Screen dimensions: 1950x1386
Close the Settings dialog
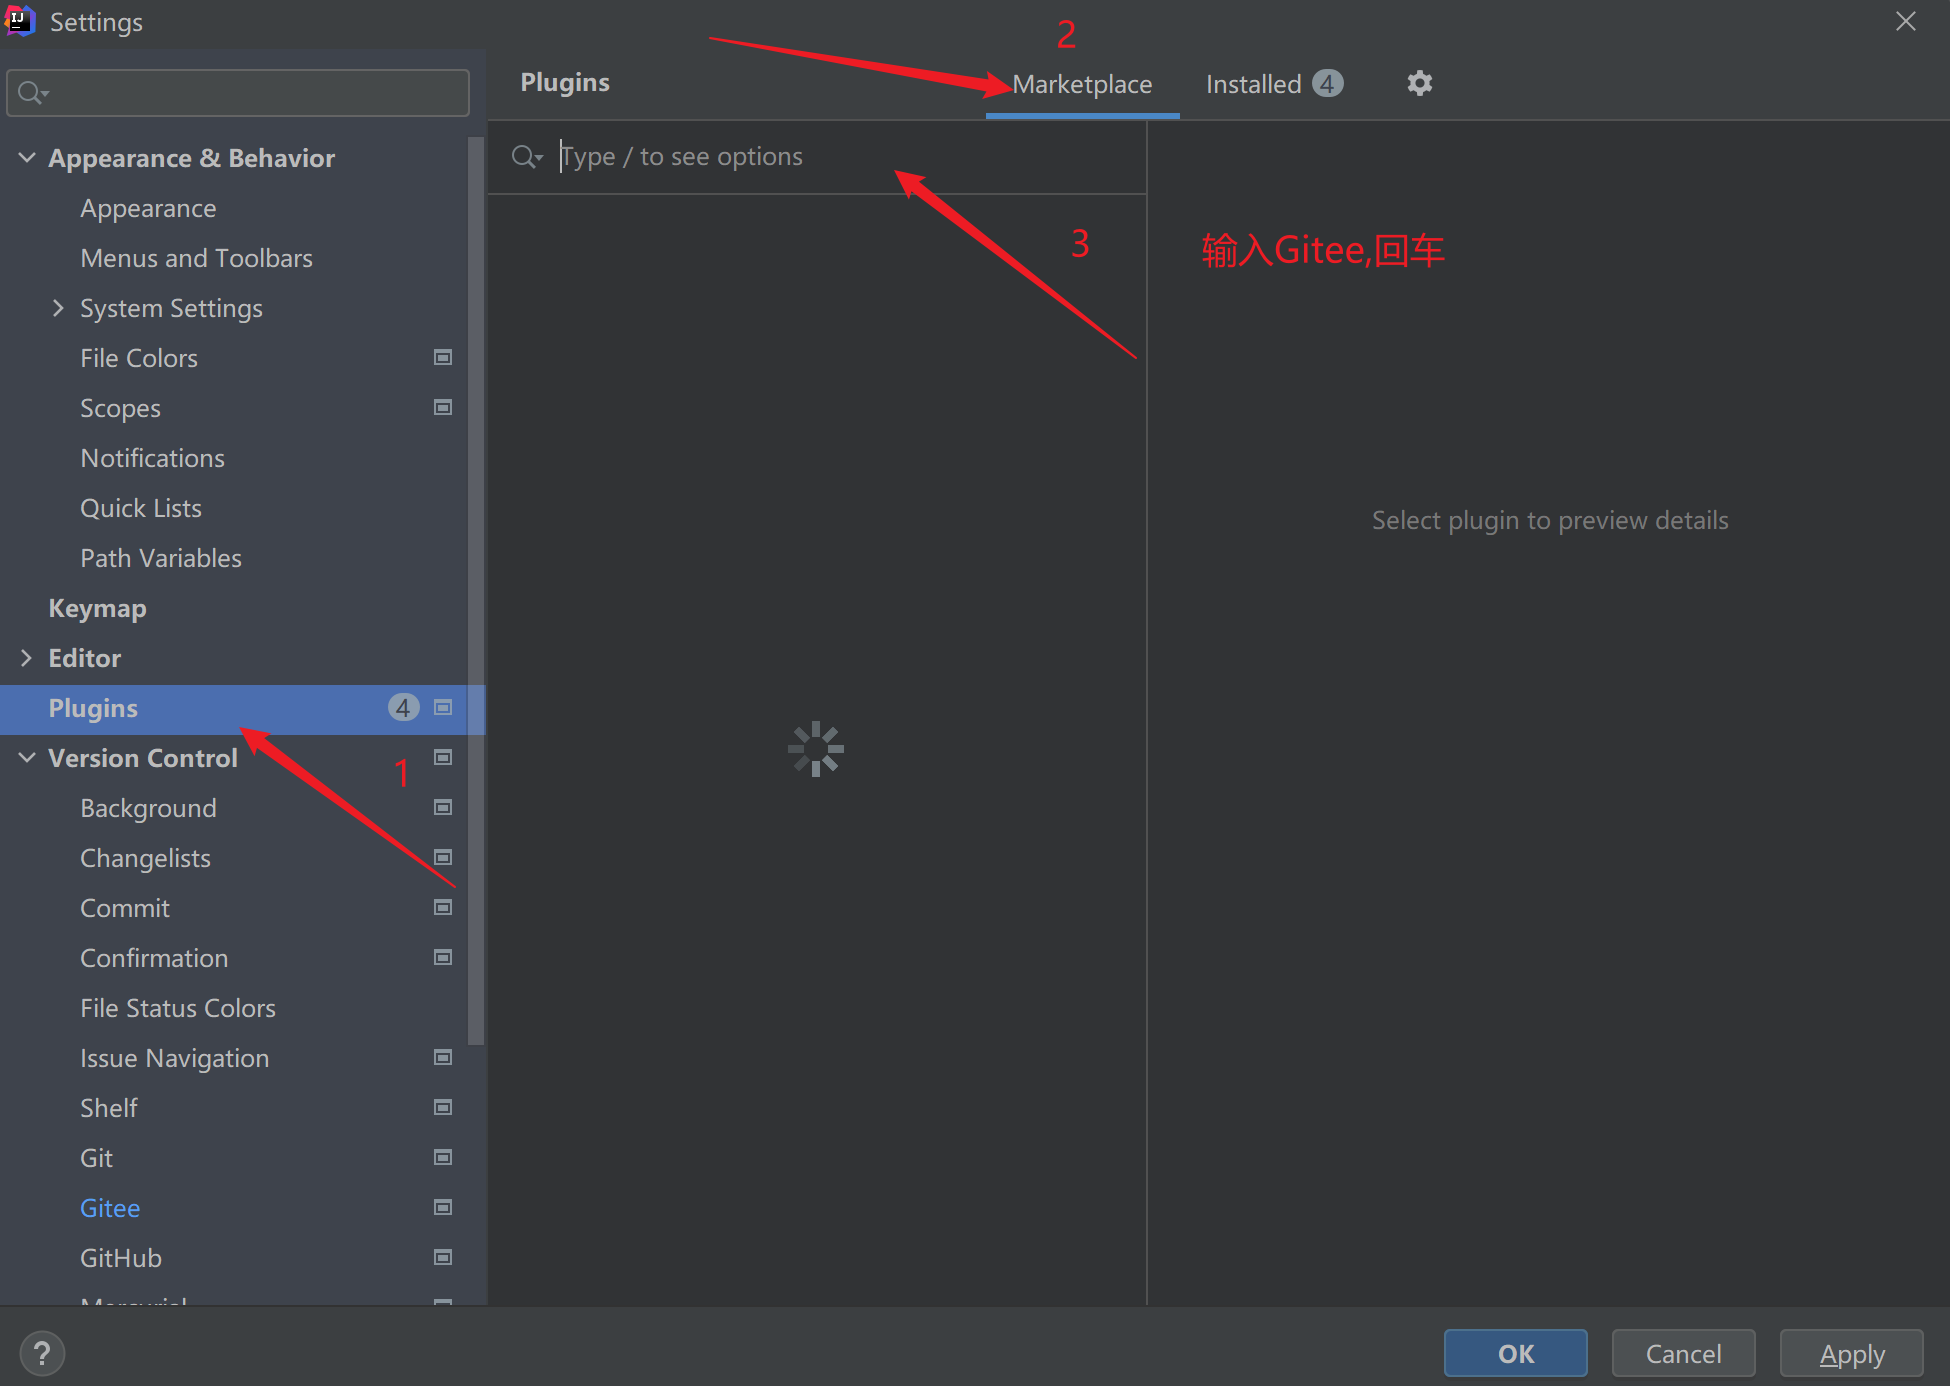coord(1906,21)
